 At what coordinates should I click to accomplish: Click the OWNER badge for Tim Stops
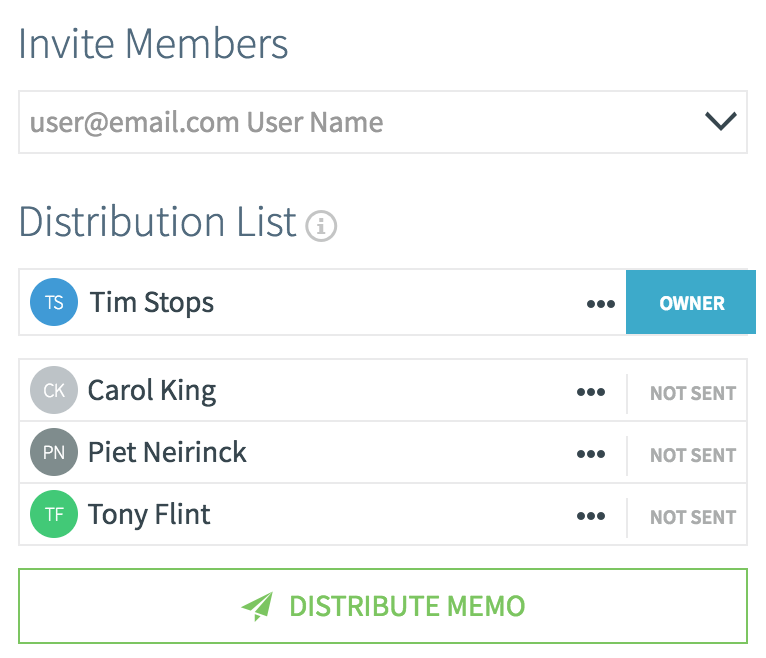pyautogui.click(x=691, y=302)
